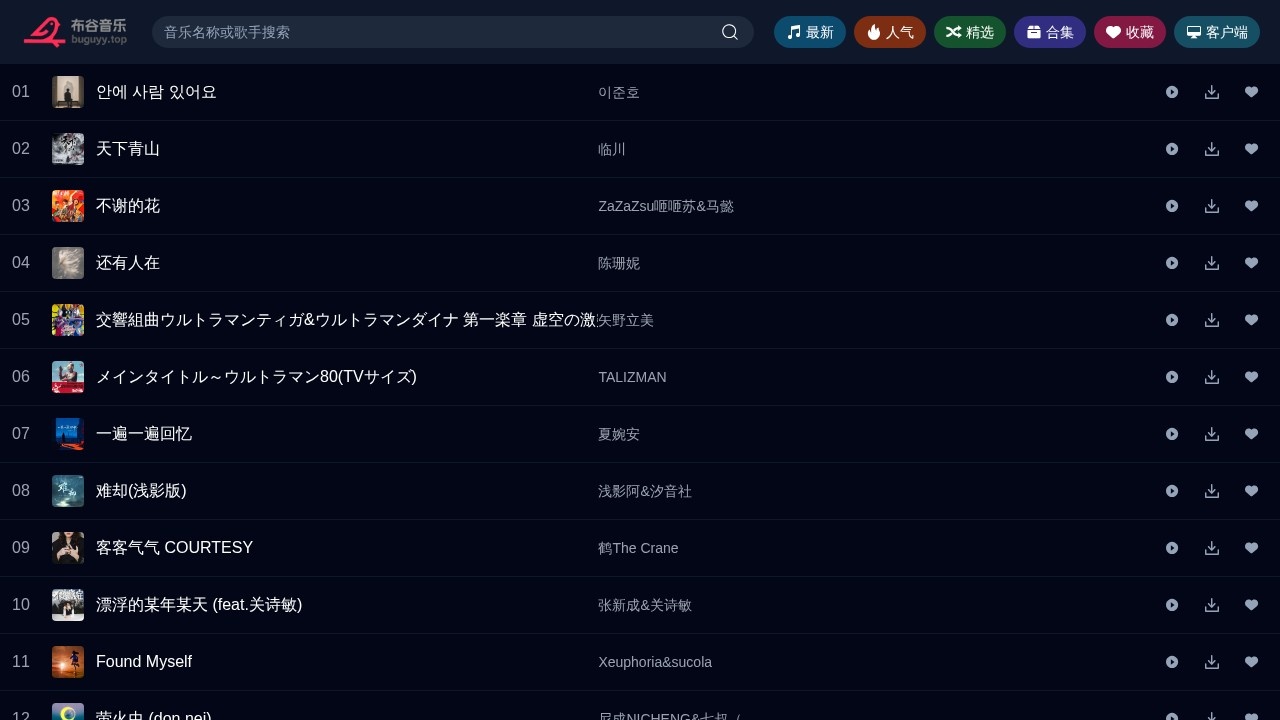Open the song title 漂浮的某年某天
Viewport: 1280px width, 720px height.
[199, 605]
